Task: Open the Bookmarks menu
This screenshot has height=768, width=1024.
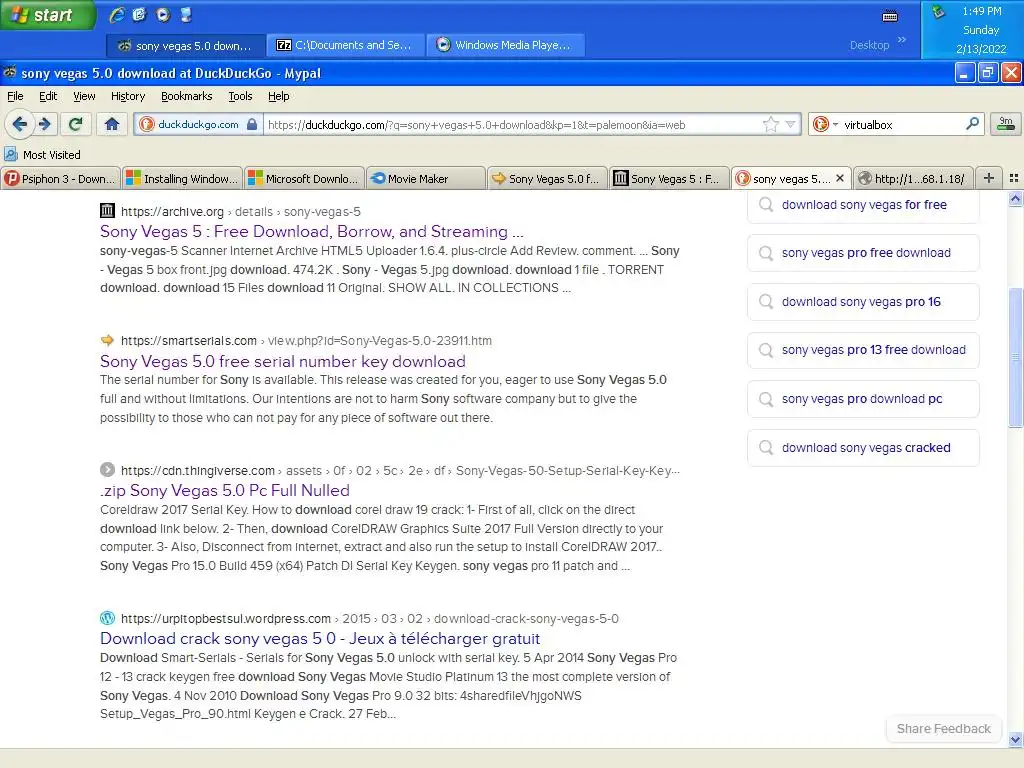Action: click(x=186, y=96)
